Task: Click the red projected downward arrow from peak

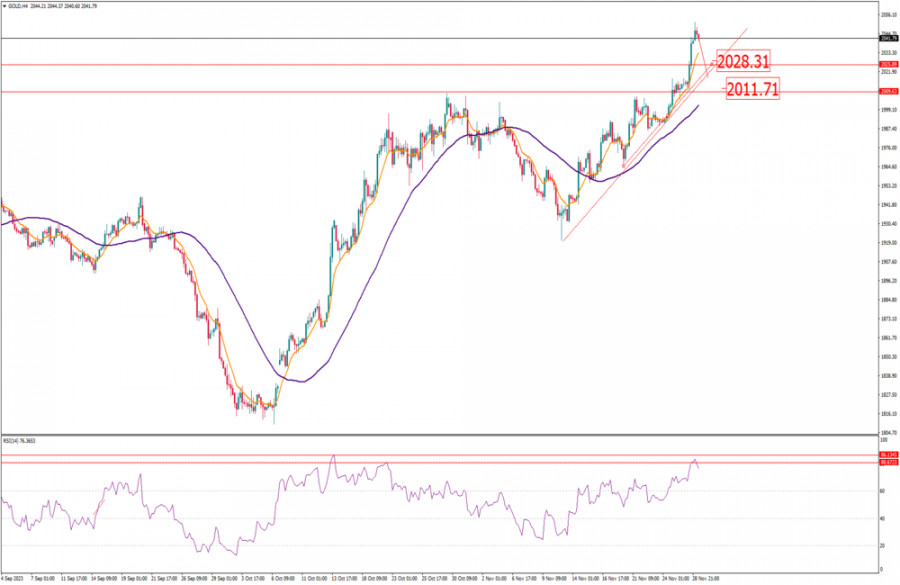Action: click(x=704, y=55)
